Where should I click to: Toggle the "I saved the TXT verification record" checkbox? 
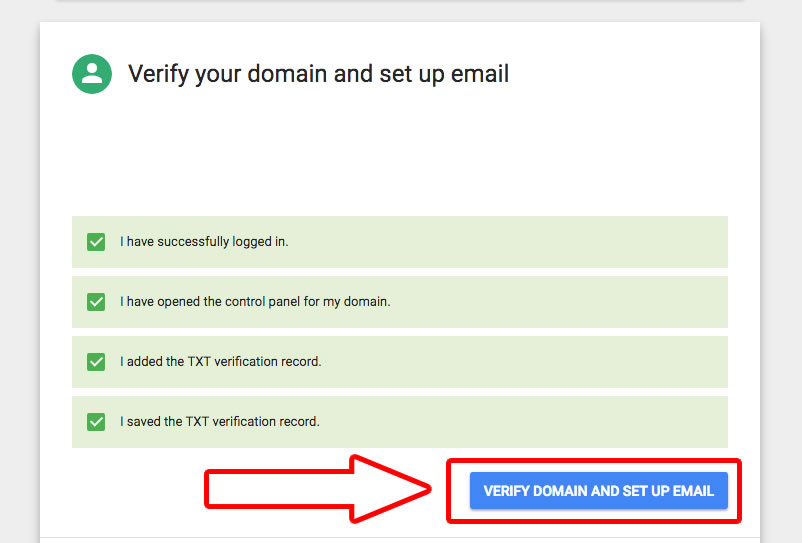[96, 422]
